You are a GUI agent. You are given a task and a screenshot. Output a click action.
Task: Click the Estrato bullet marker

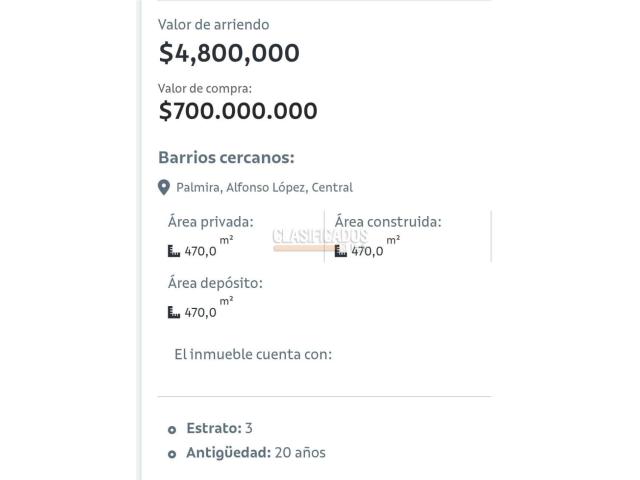(x=172, y=429)
